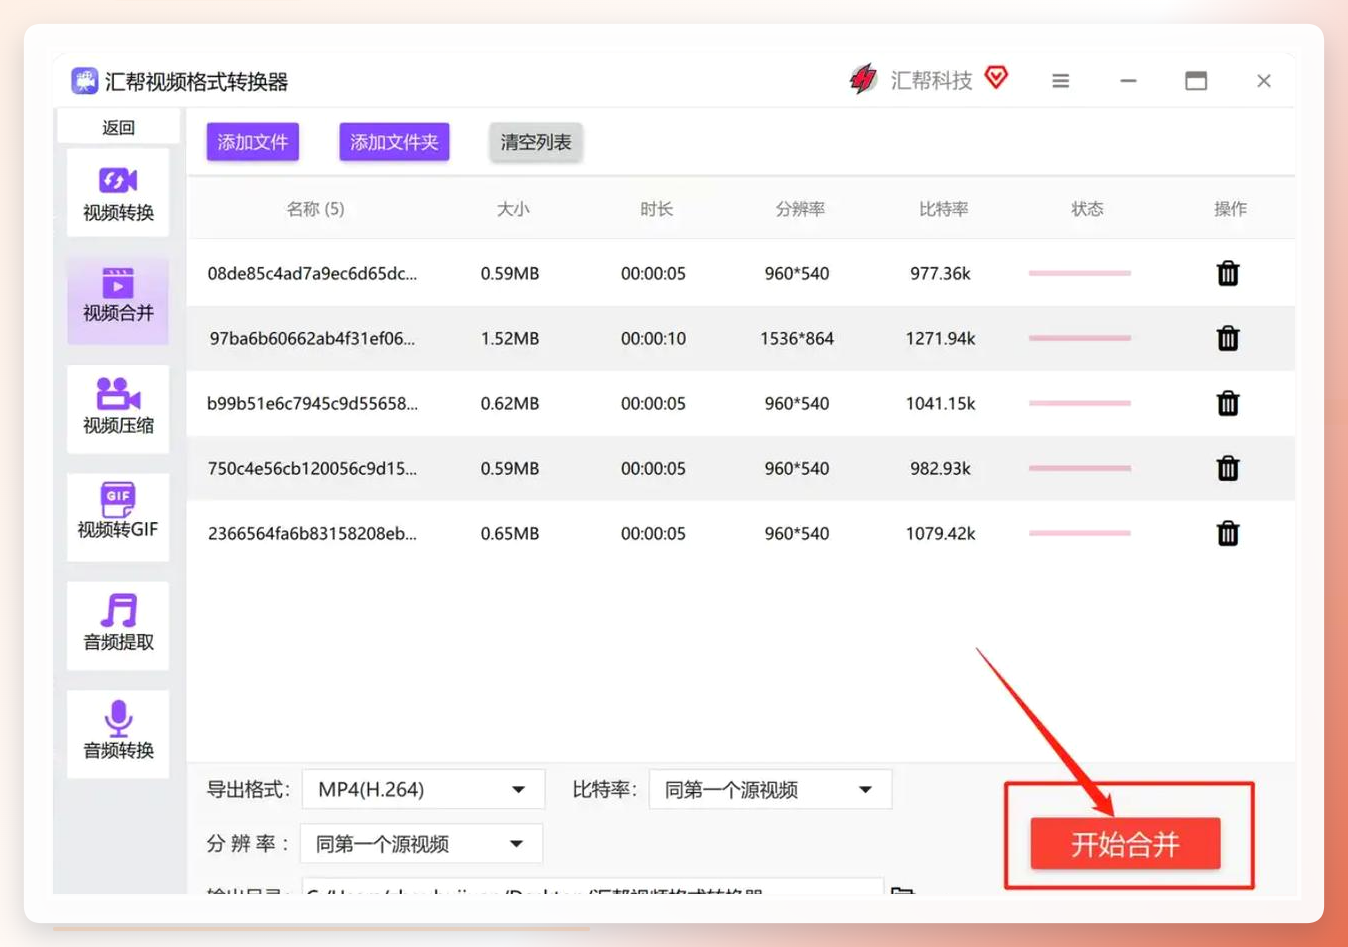Click the 状态 status column header
The height and width of the screenshot is (947, 1348).
(1087, 209)
